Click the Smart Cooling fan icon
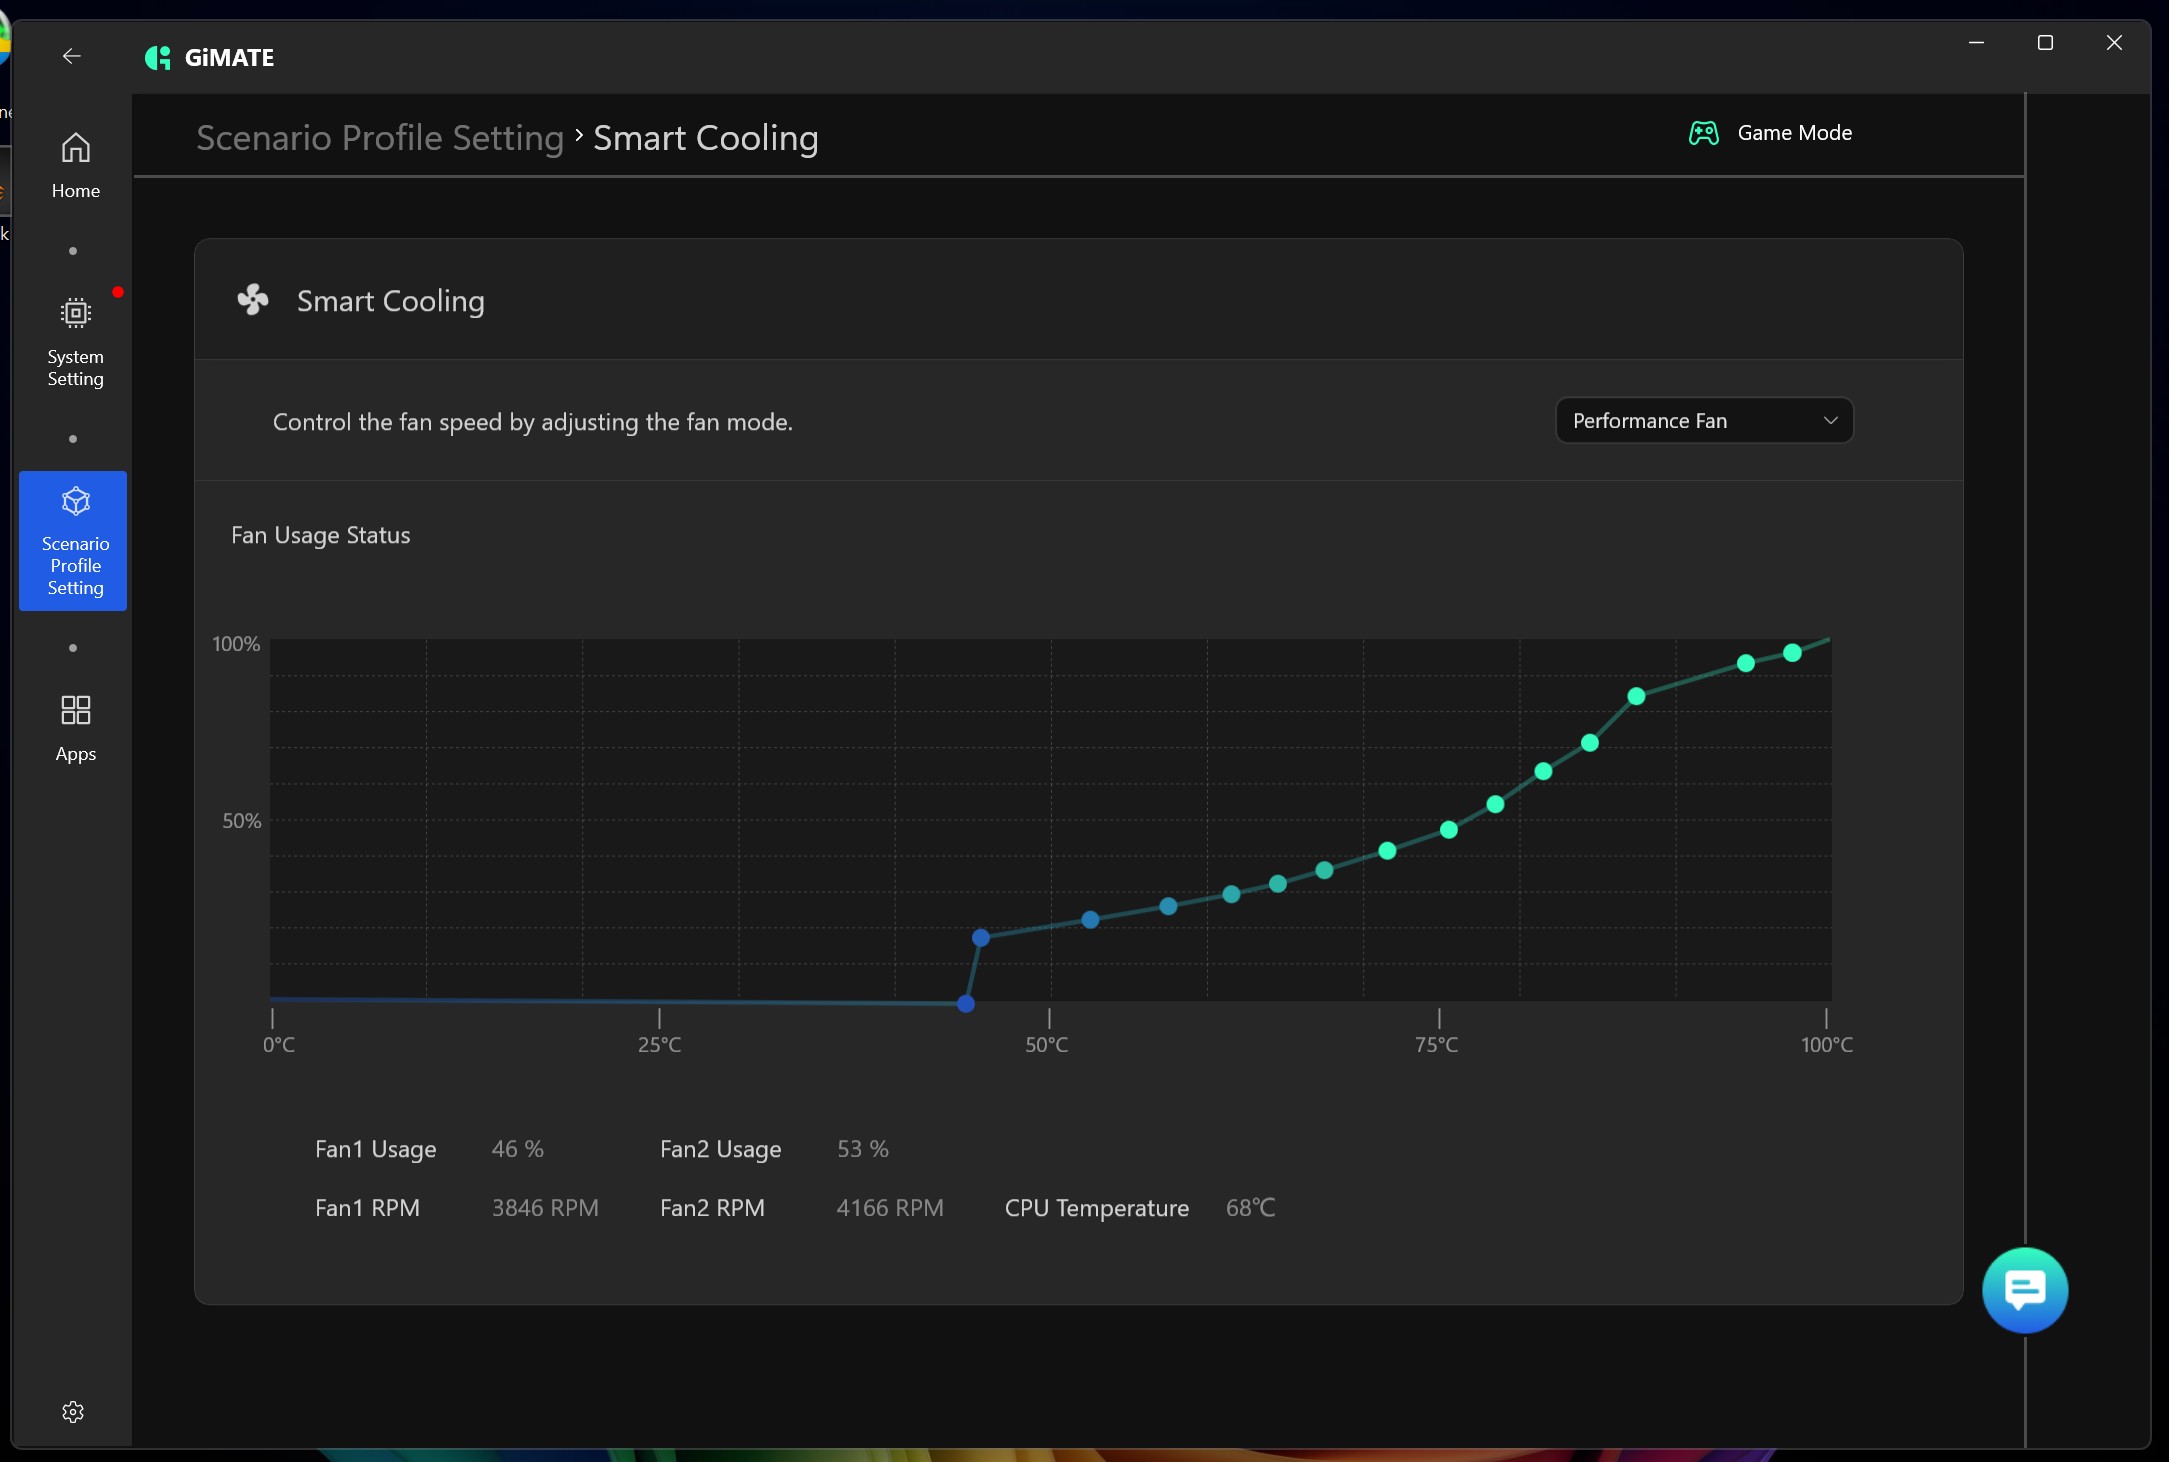This screenshot has height=1462, width=2169. point(253,300)
